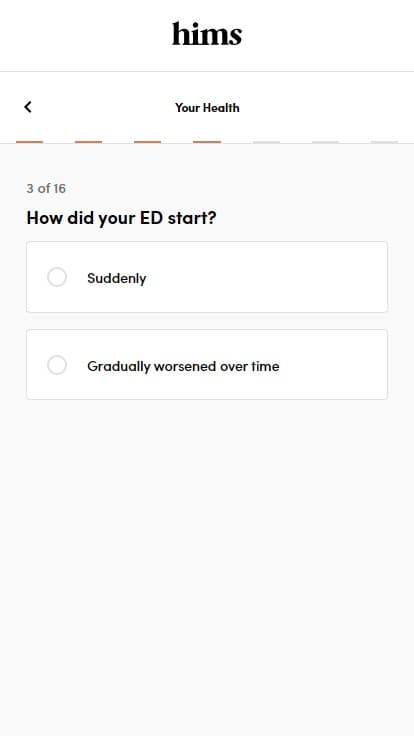
Task: Click the fourth filled progress segment
Action: coord(207,142)
